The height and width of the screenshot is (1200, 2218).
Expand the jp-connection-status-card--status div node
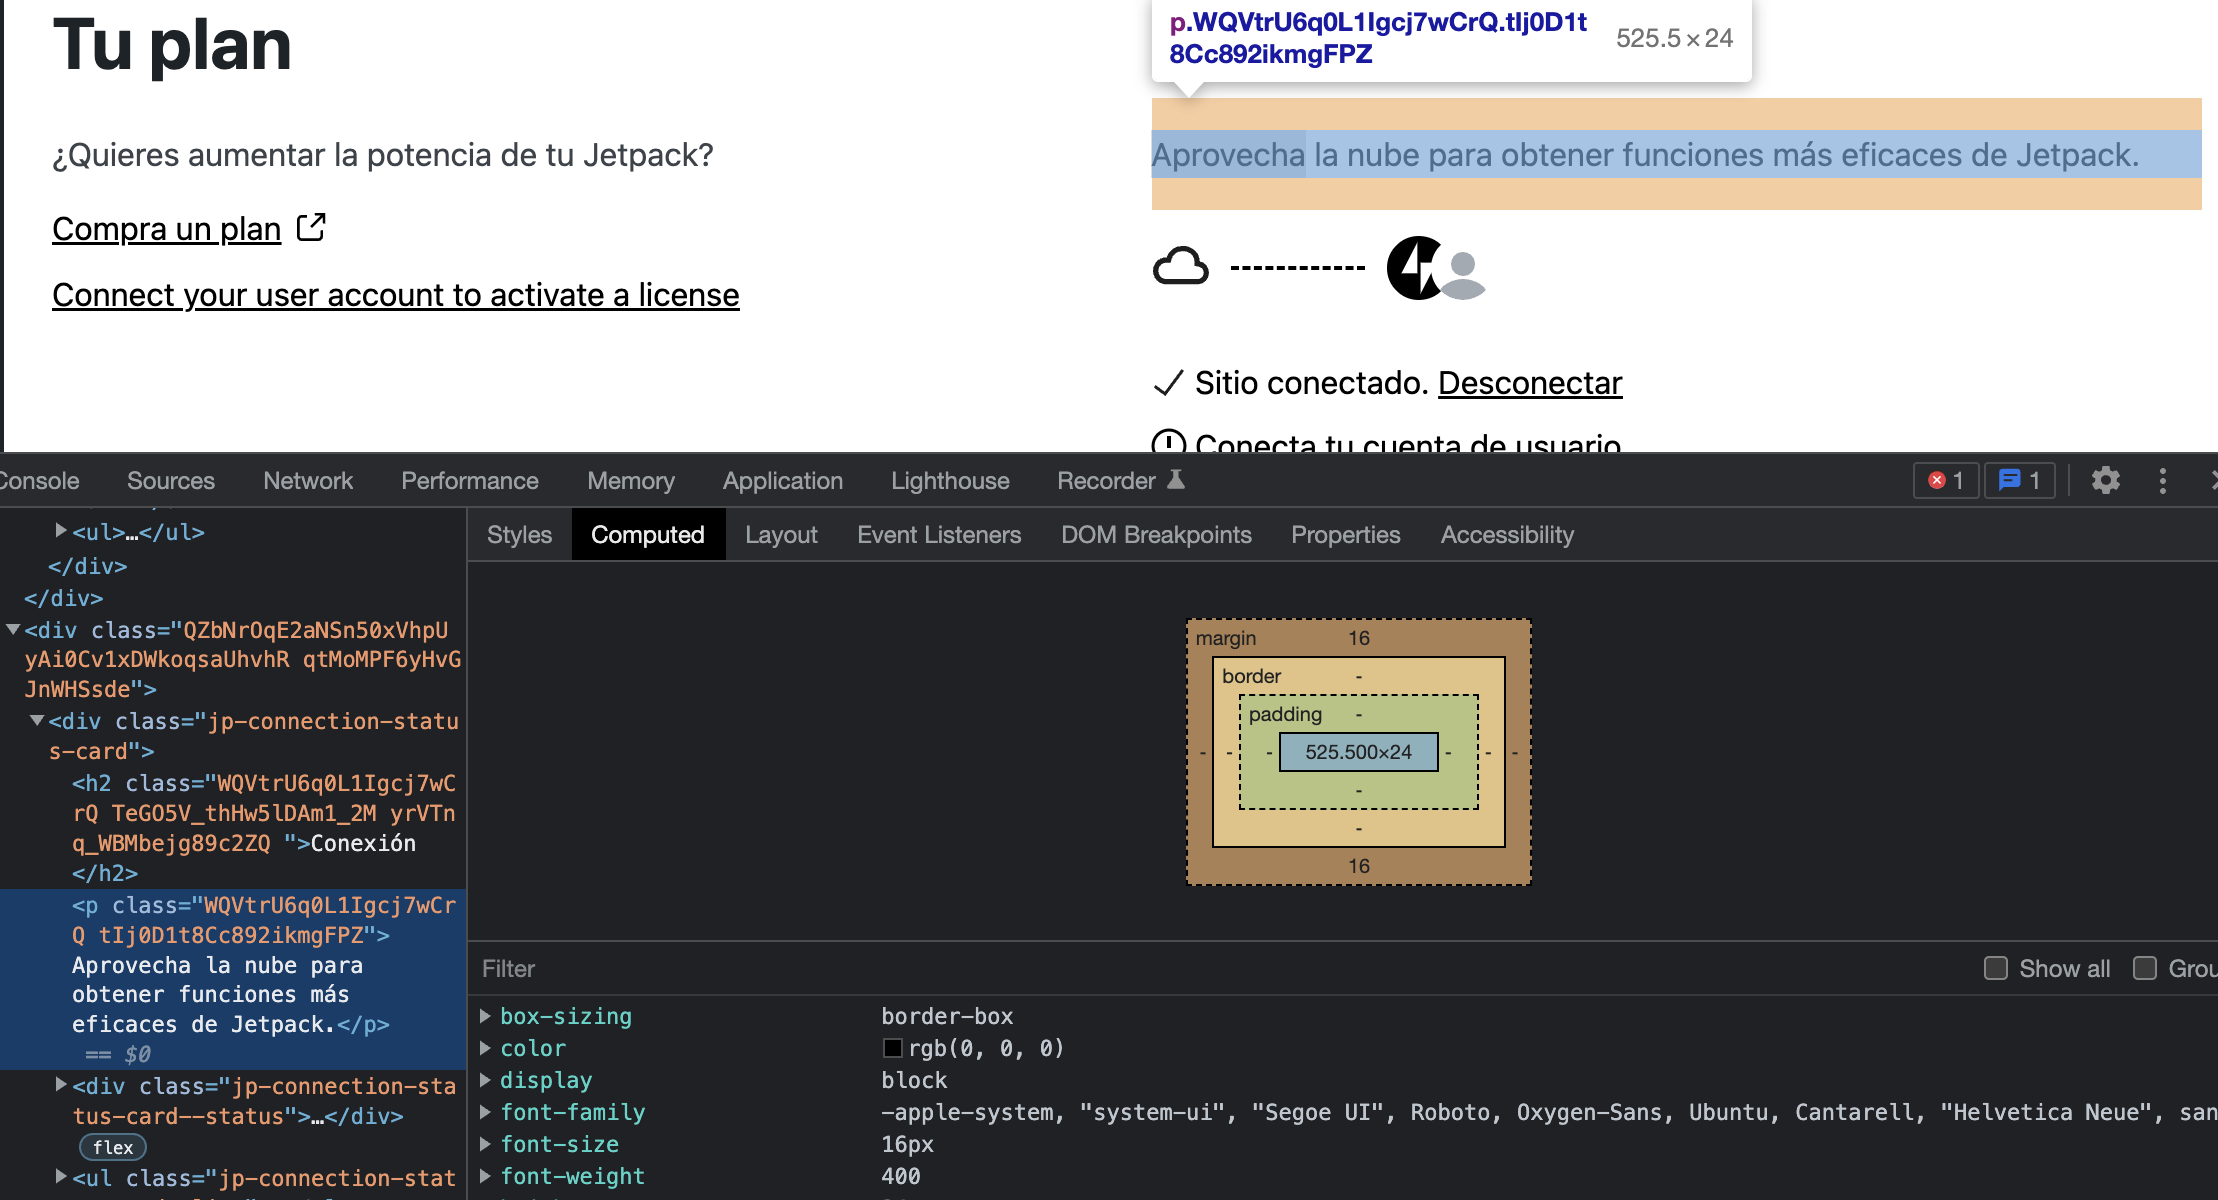[61, 1085]
